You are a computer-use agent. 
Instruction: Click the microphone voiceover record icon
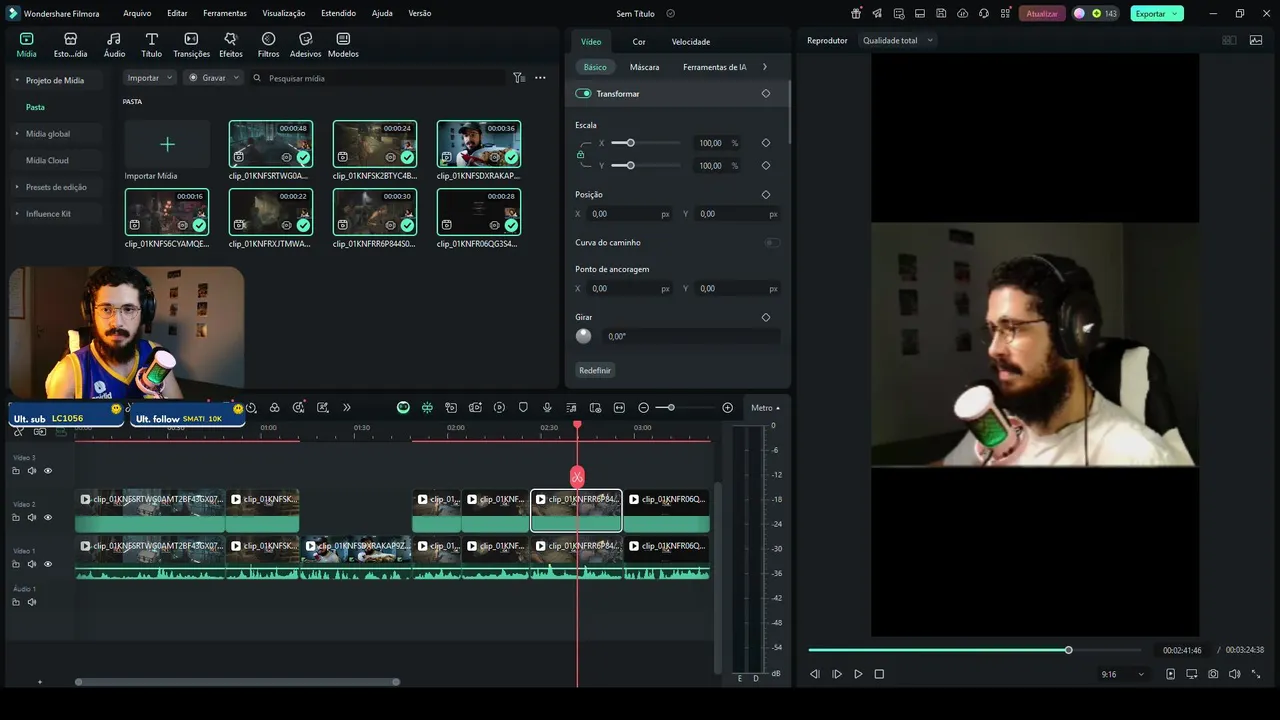[x=547, y=408]
